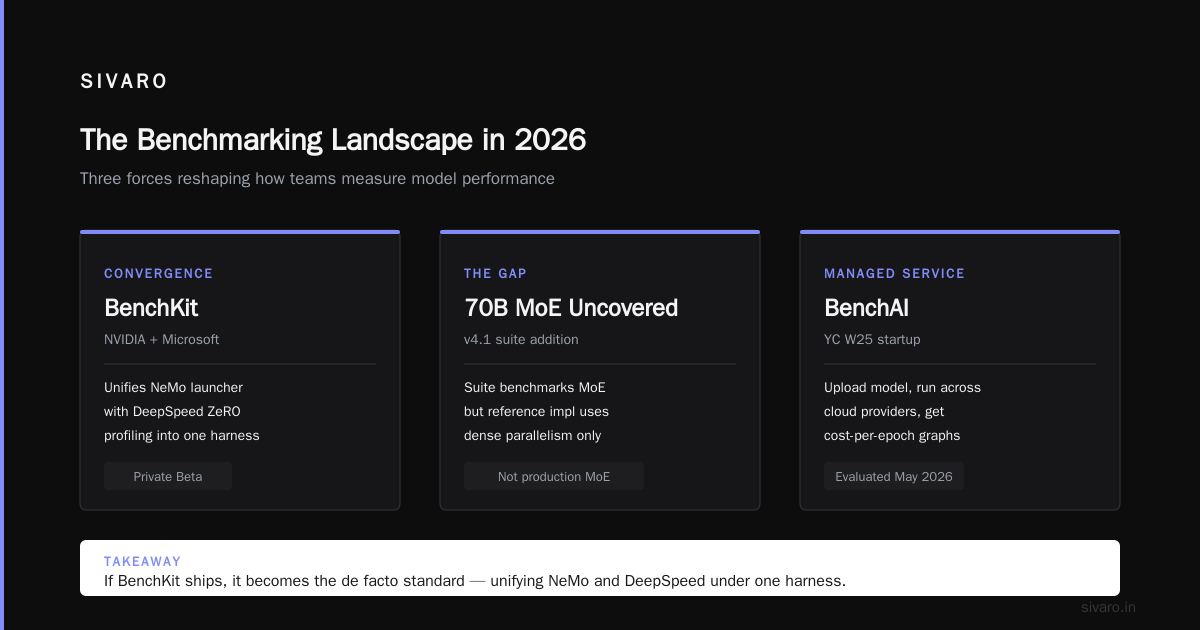Click "cloud providers, get" line

pyautogui.click(x=884, y=411)
